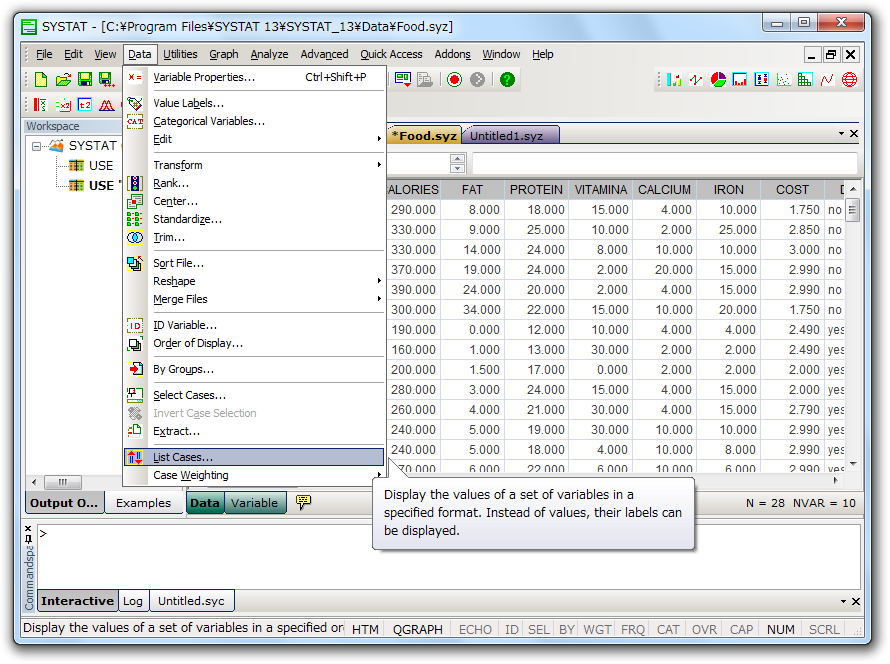Click the green help question mark icon

coord(507,79)
